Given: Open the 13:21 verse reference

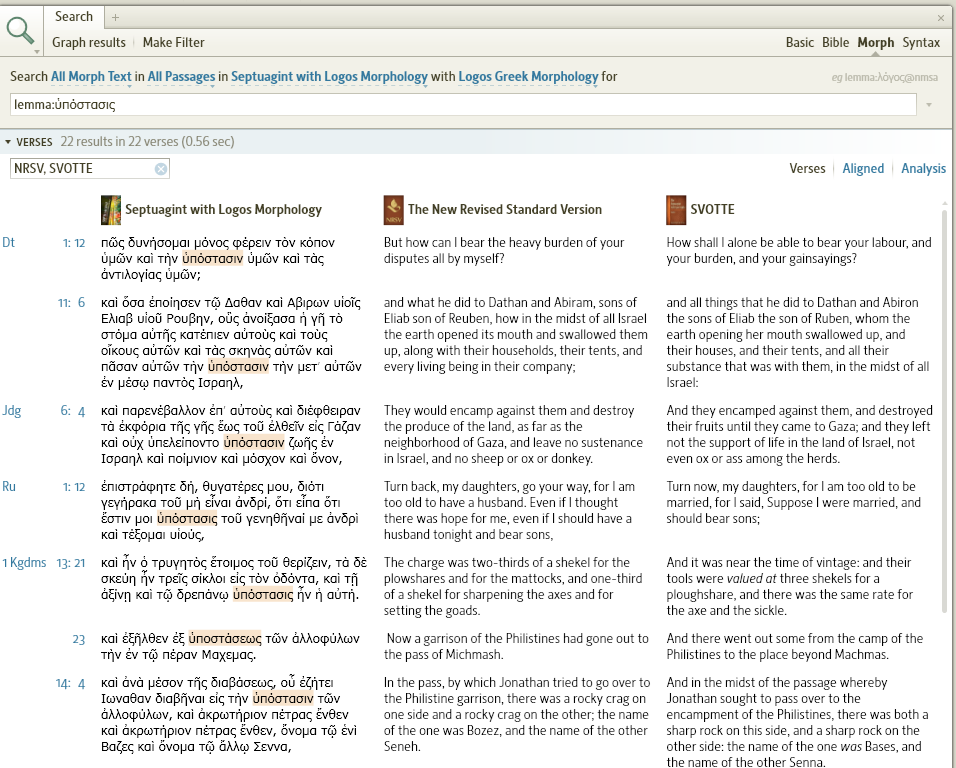Looking at the screenshot, I should 71,563.
